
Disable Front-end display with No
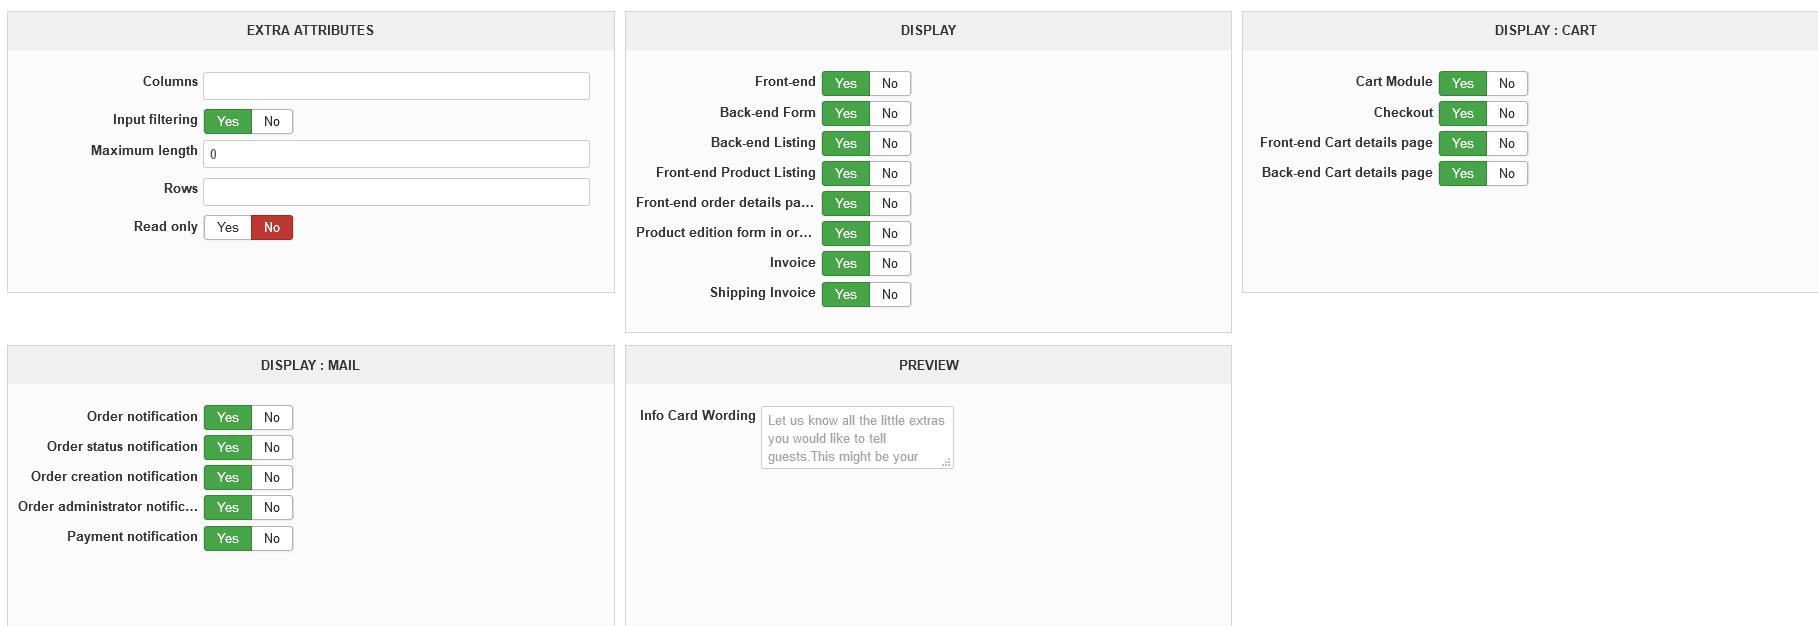(x=890, y=84)
